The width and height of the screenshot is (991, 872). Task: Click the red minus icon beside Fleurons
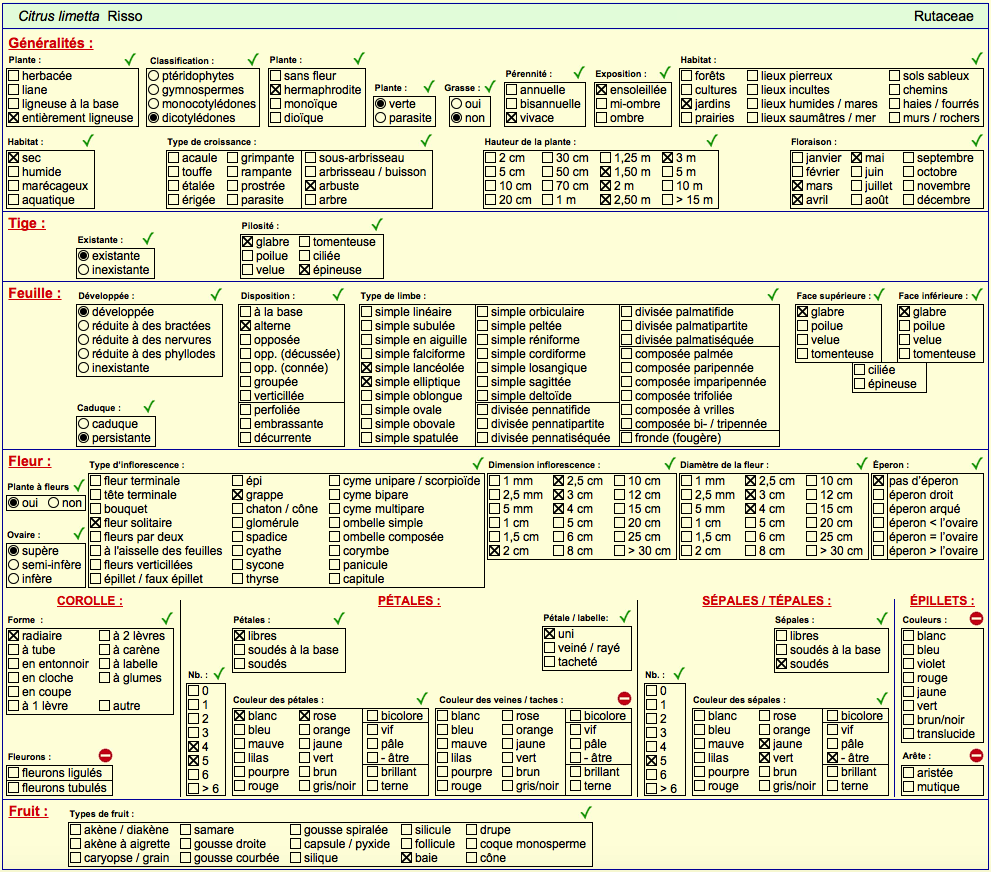106,755
